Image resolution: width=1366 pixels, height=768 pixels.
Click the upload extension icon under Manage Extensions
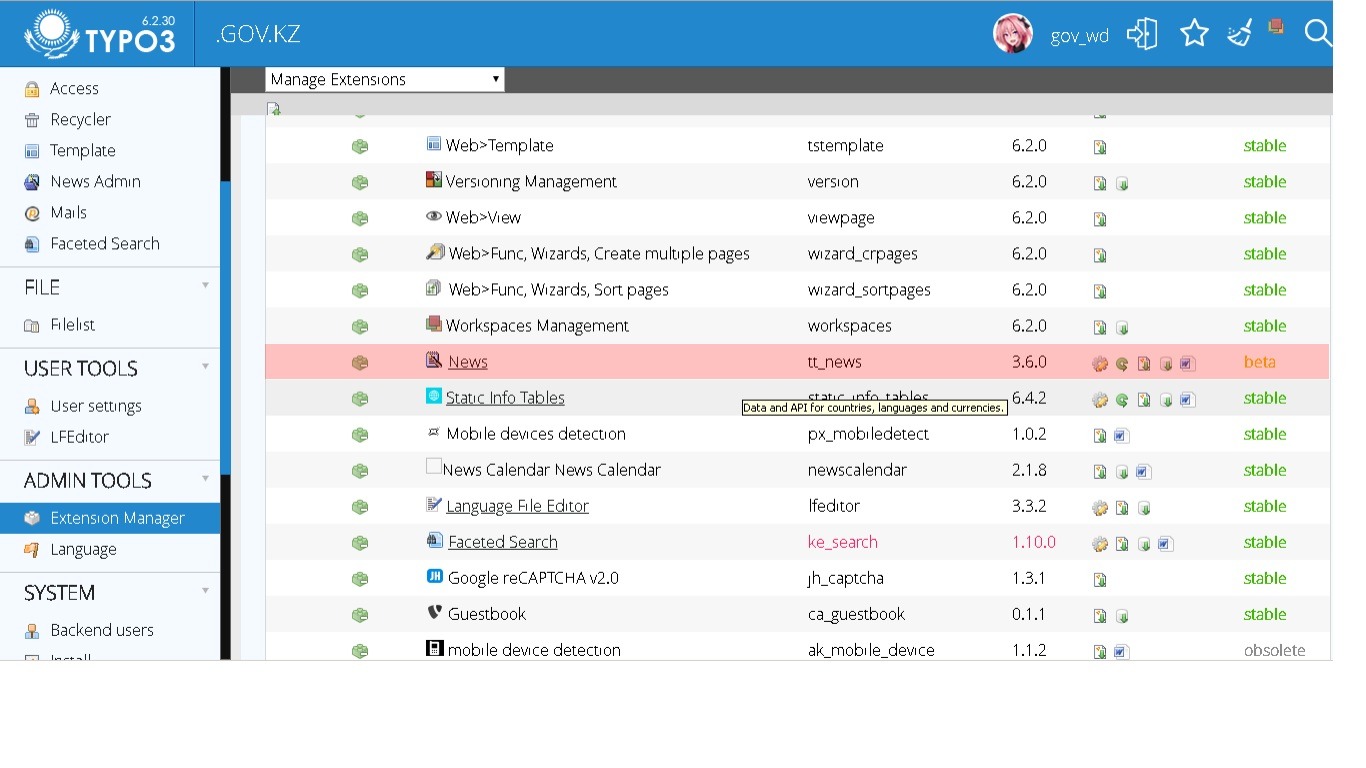point(274,108)
